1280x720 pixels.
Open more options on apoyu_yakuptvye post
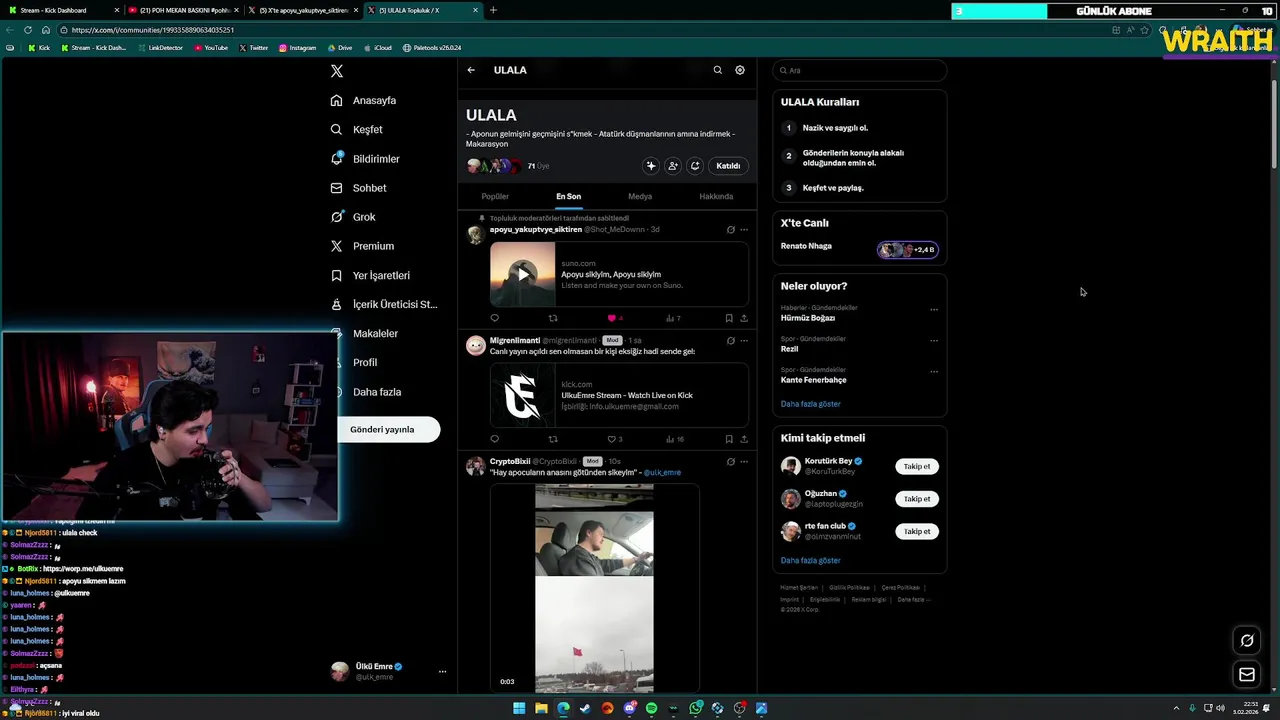click(744, 229)
